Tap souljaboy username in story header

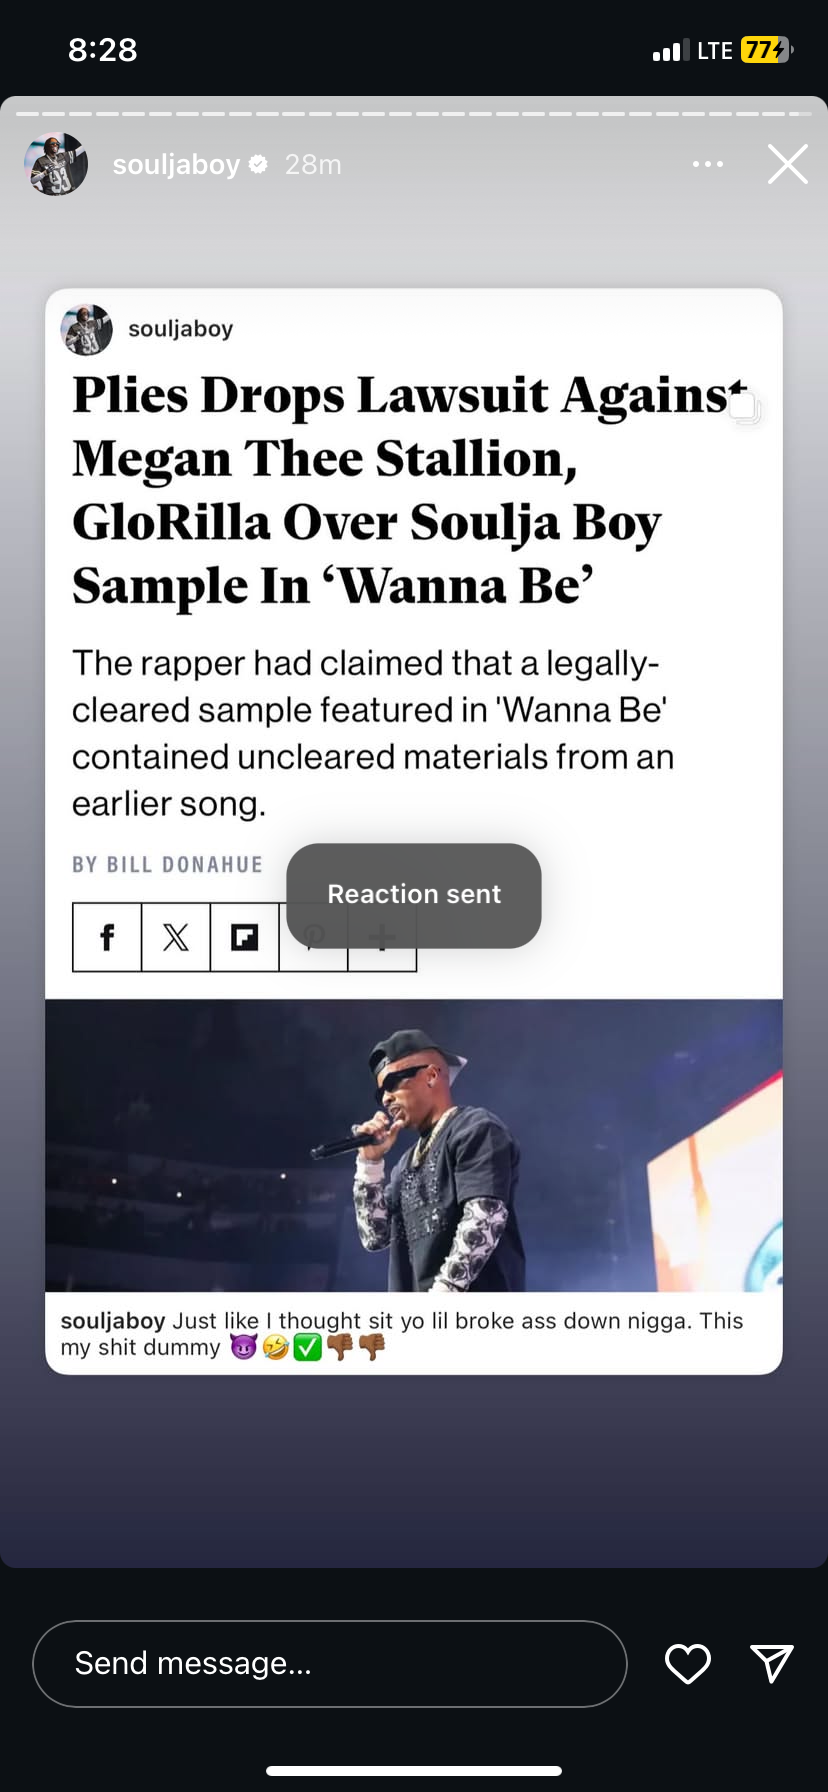click(x=176, y=164)
